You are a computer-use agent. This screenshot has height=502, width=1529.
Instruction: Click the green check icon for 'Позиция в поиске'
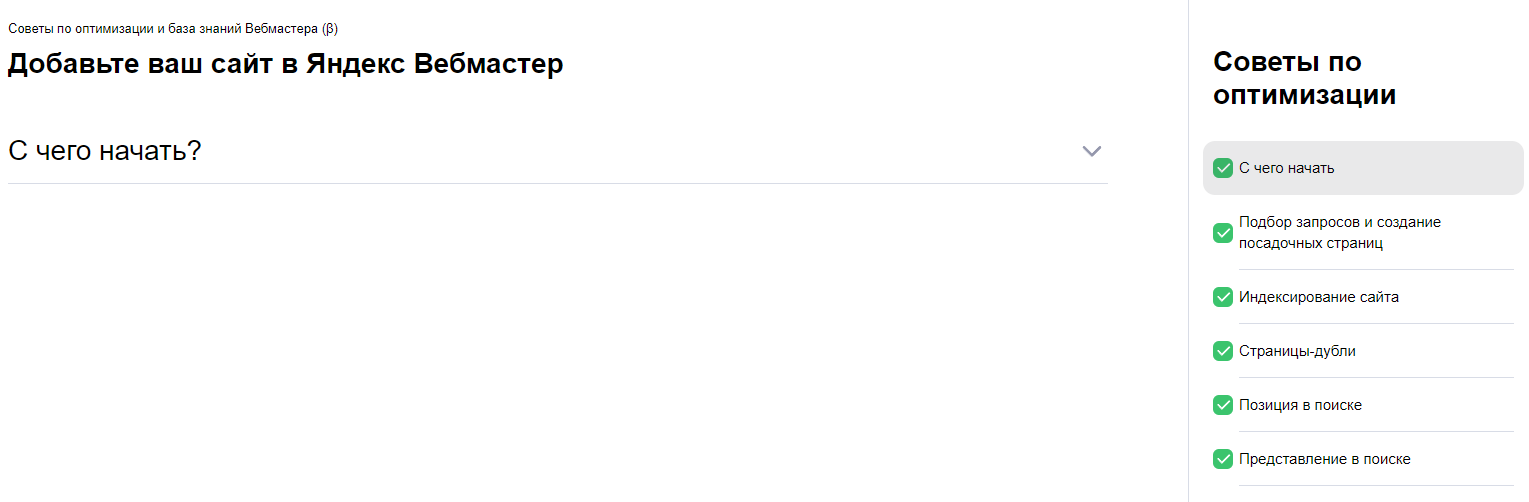point(1222,405)
